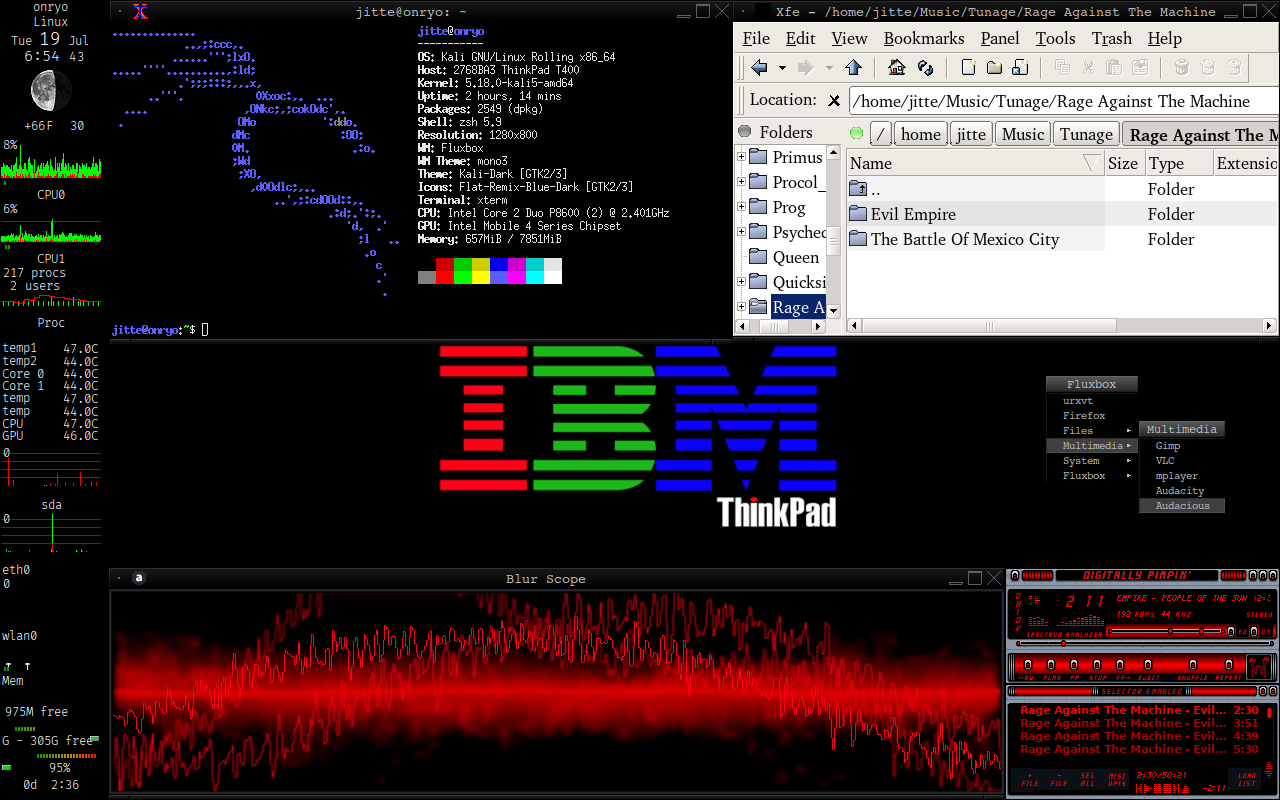
Task: Open the back-history dropdown arrow
Action: [782, 68]
